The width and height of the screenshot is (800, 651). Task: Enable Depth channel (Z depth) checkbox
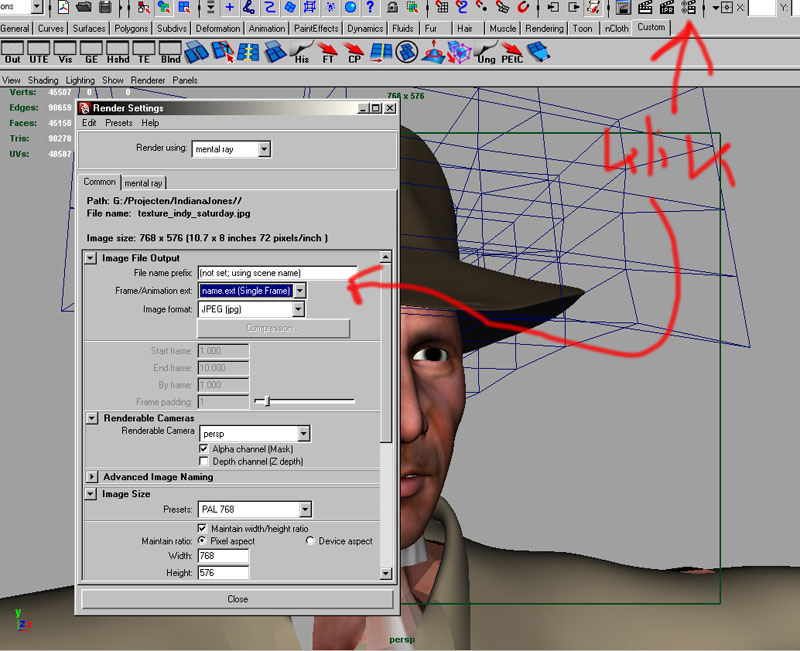pyautogui.click(x=204, y=461)
